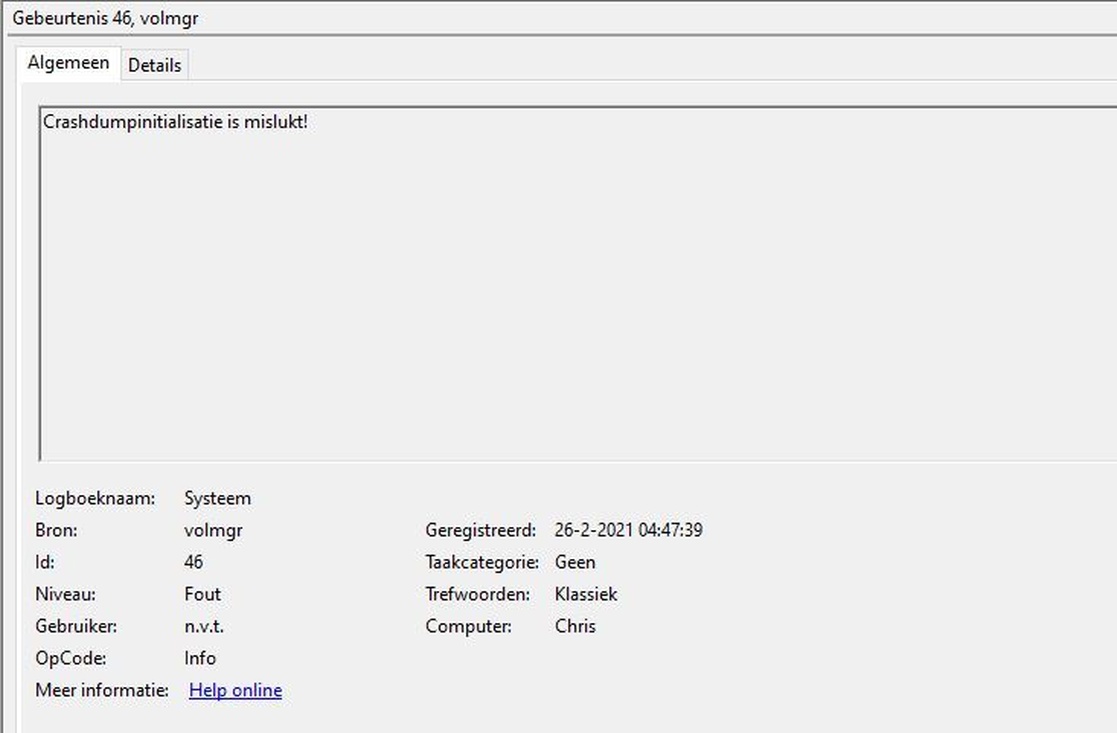Screen dimensions: 1117x733
Task: Click the 'Computer:' label
Action: [x=468, y=626]
